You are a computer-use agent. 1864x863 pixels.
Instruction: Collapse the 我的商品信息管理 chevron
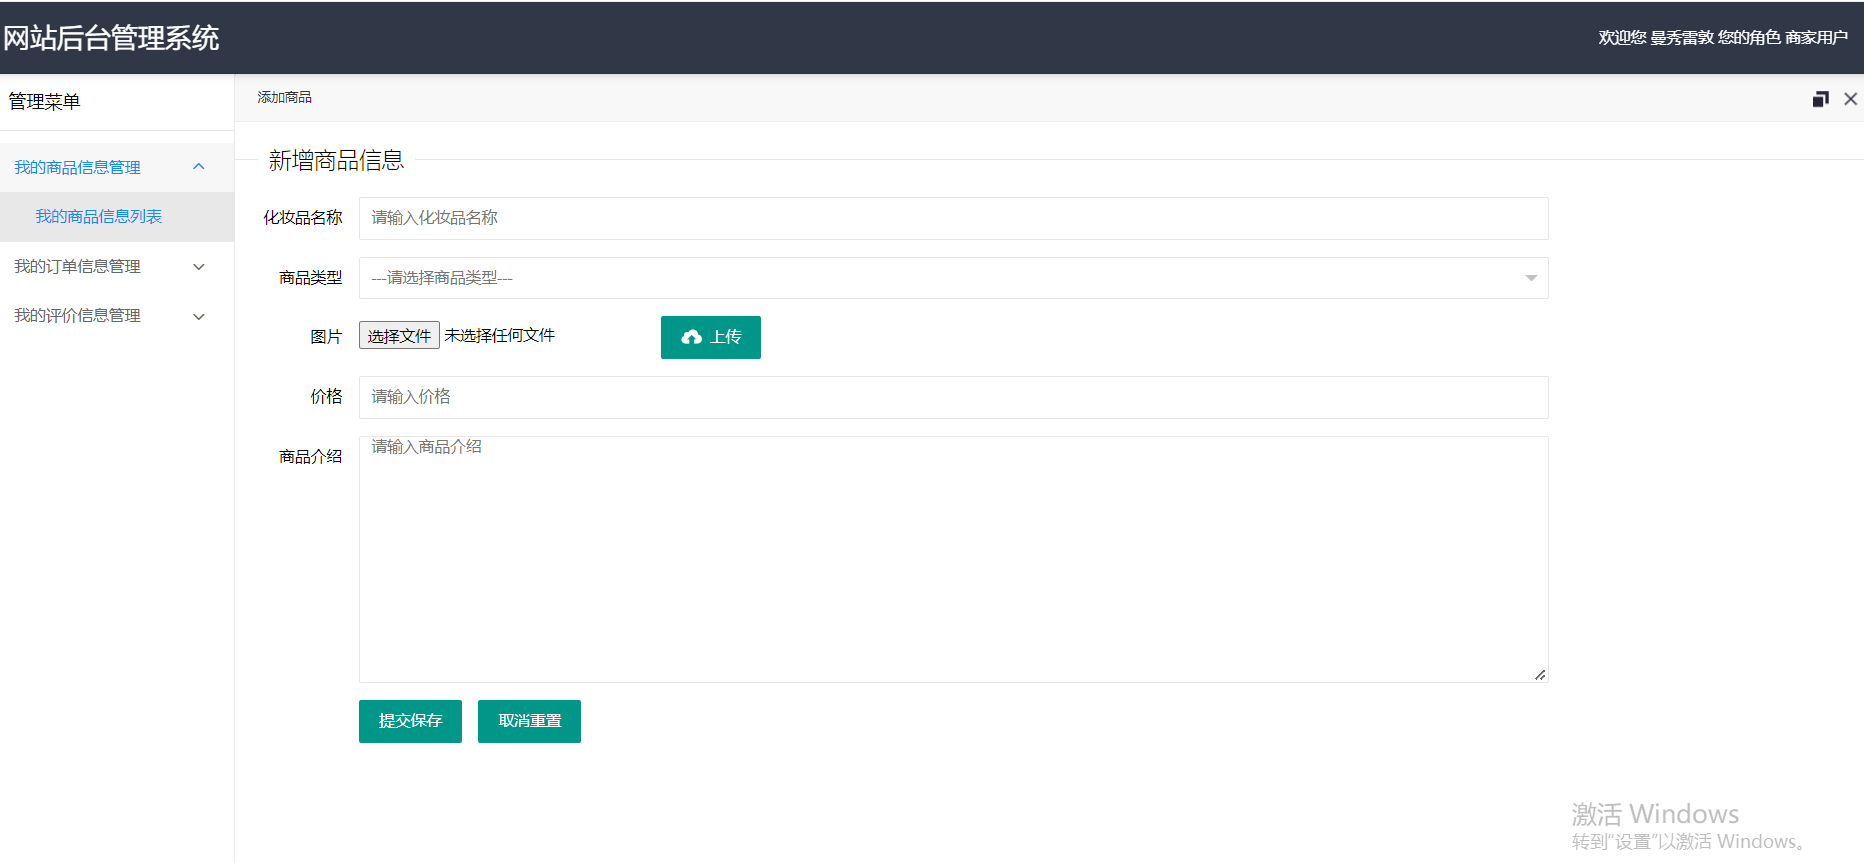(x=199, y=167)
